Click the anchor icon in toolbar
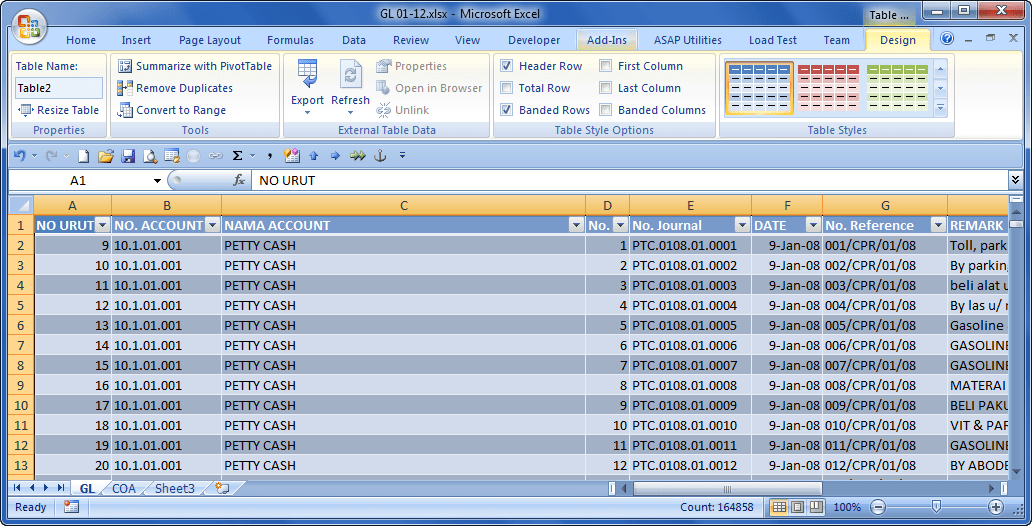This screenshot has width=1032, height=526. [380, 156]
